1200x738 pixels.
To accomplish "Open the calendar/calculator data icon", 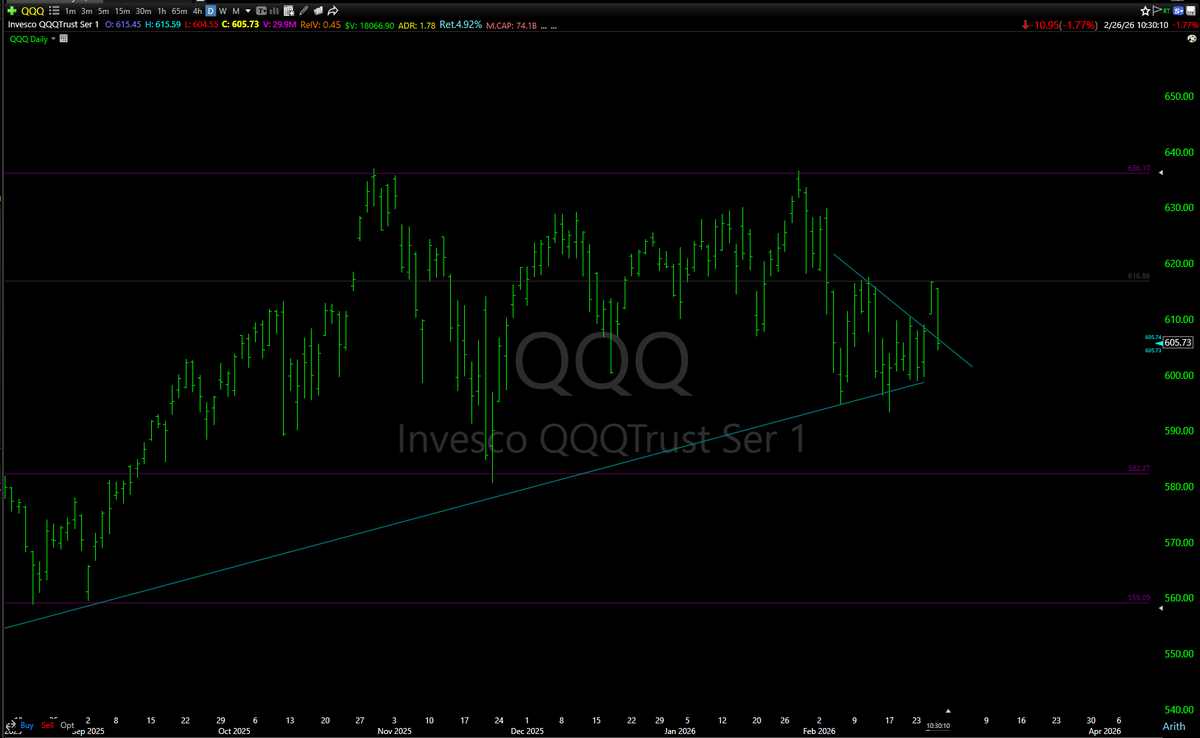I will click(288, 11).
